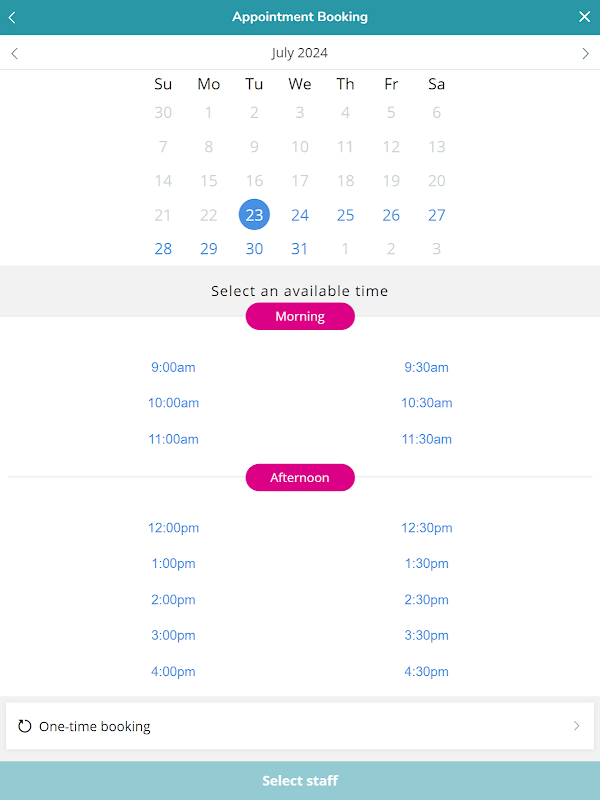Screen dimensions: 600x800
Task: Click the selected date 23
Action: click(254, 215)
